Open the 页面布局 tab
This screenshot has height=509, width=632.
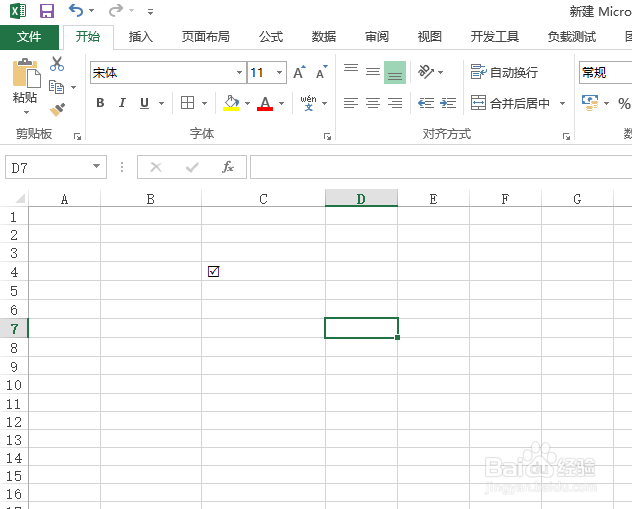[206, 37]
